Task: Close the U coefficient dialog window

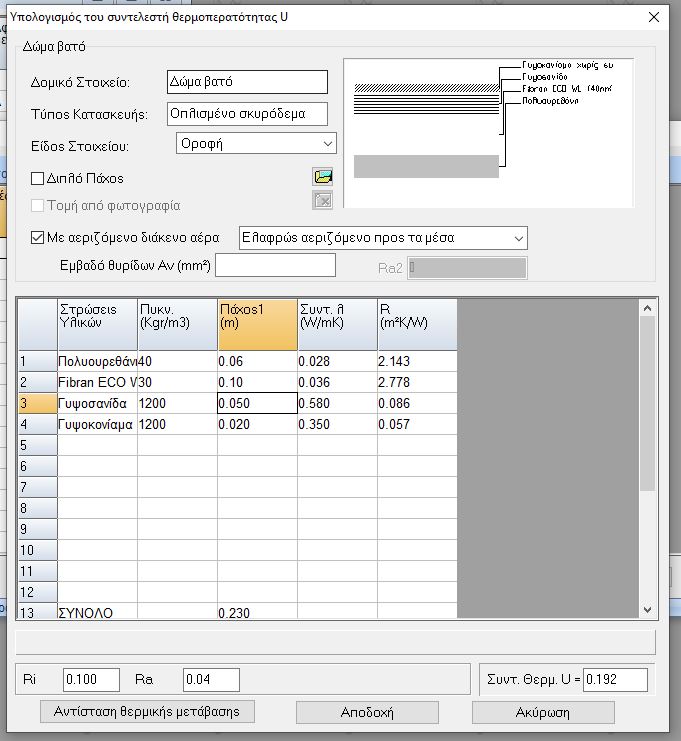Action: [654, 17]
